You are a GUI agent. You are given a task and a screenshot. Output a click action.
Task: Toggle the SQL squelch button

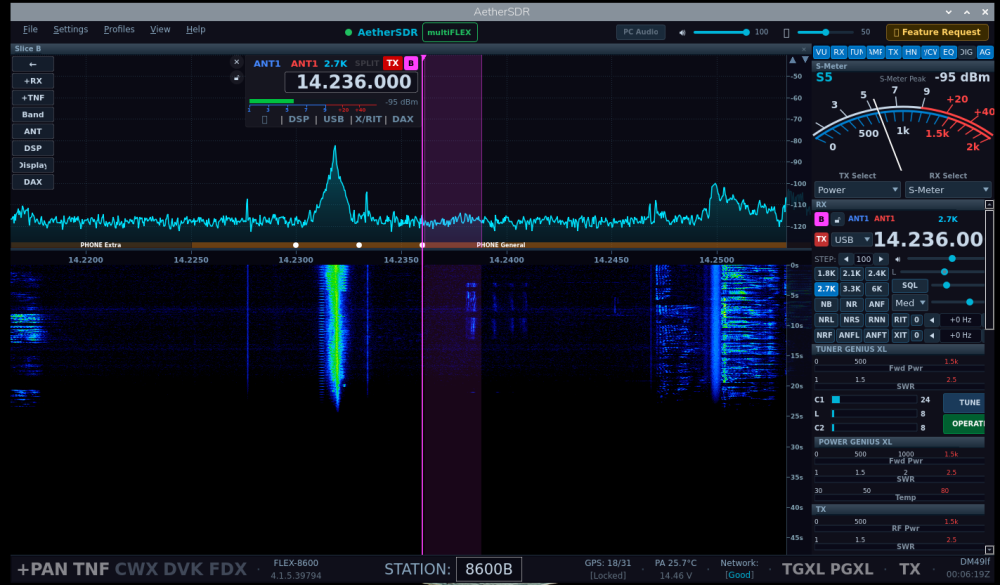pos(909,286)
